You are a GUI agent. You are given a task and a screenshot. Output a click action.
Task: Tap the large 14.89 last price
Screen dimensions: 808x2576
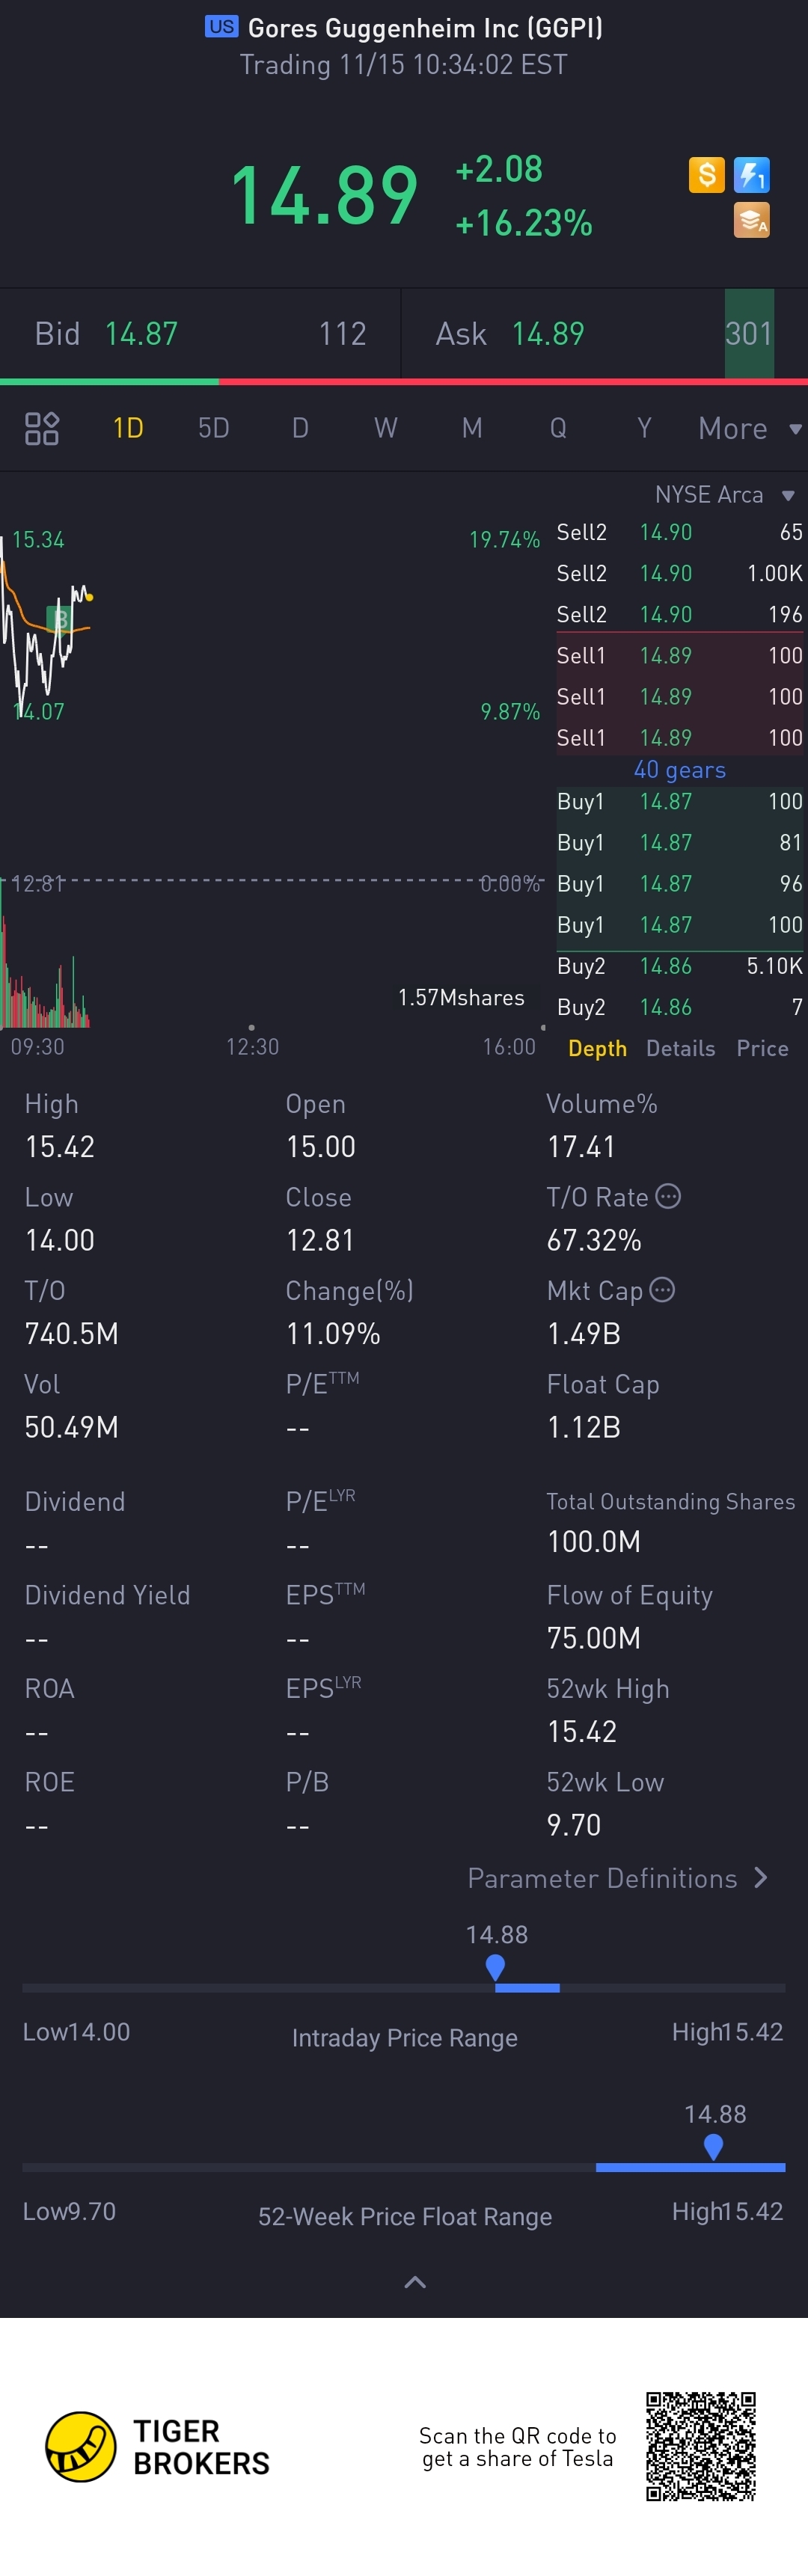coord(324,195)
